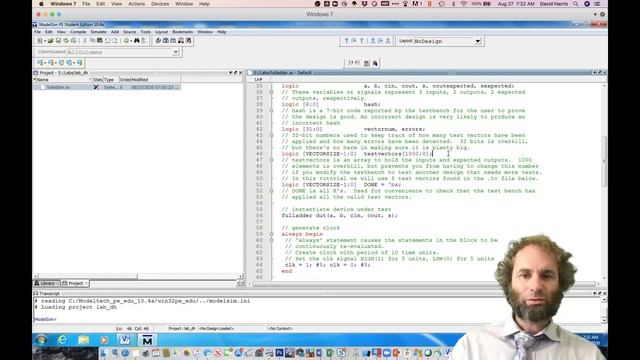
Task: Open the Devices menu in Mac menu bar
Action: click(160, 4)
